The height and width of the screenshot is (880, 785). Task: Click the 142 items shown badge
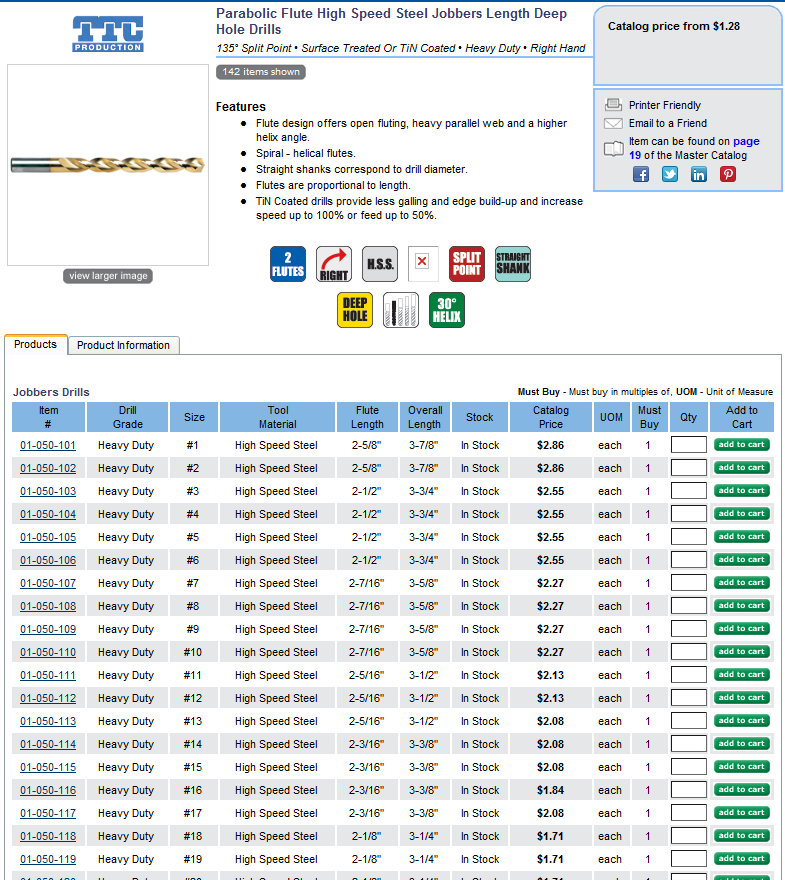261,72
